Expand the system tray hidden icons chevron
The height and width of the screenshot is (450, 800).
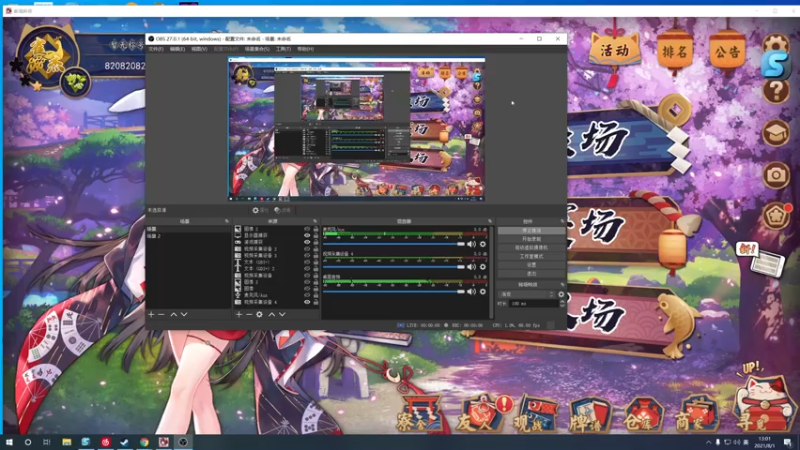[708, 442]
